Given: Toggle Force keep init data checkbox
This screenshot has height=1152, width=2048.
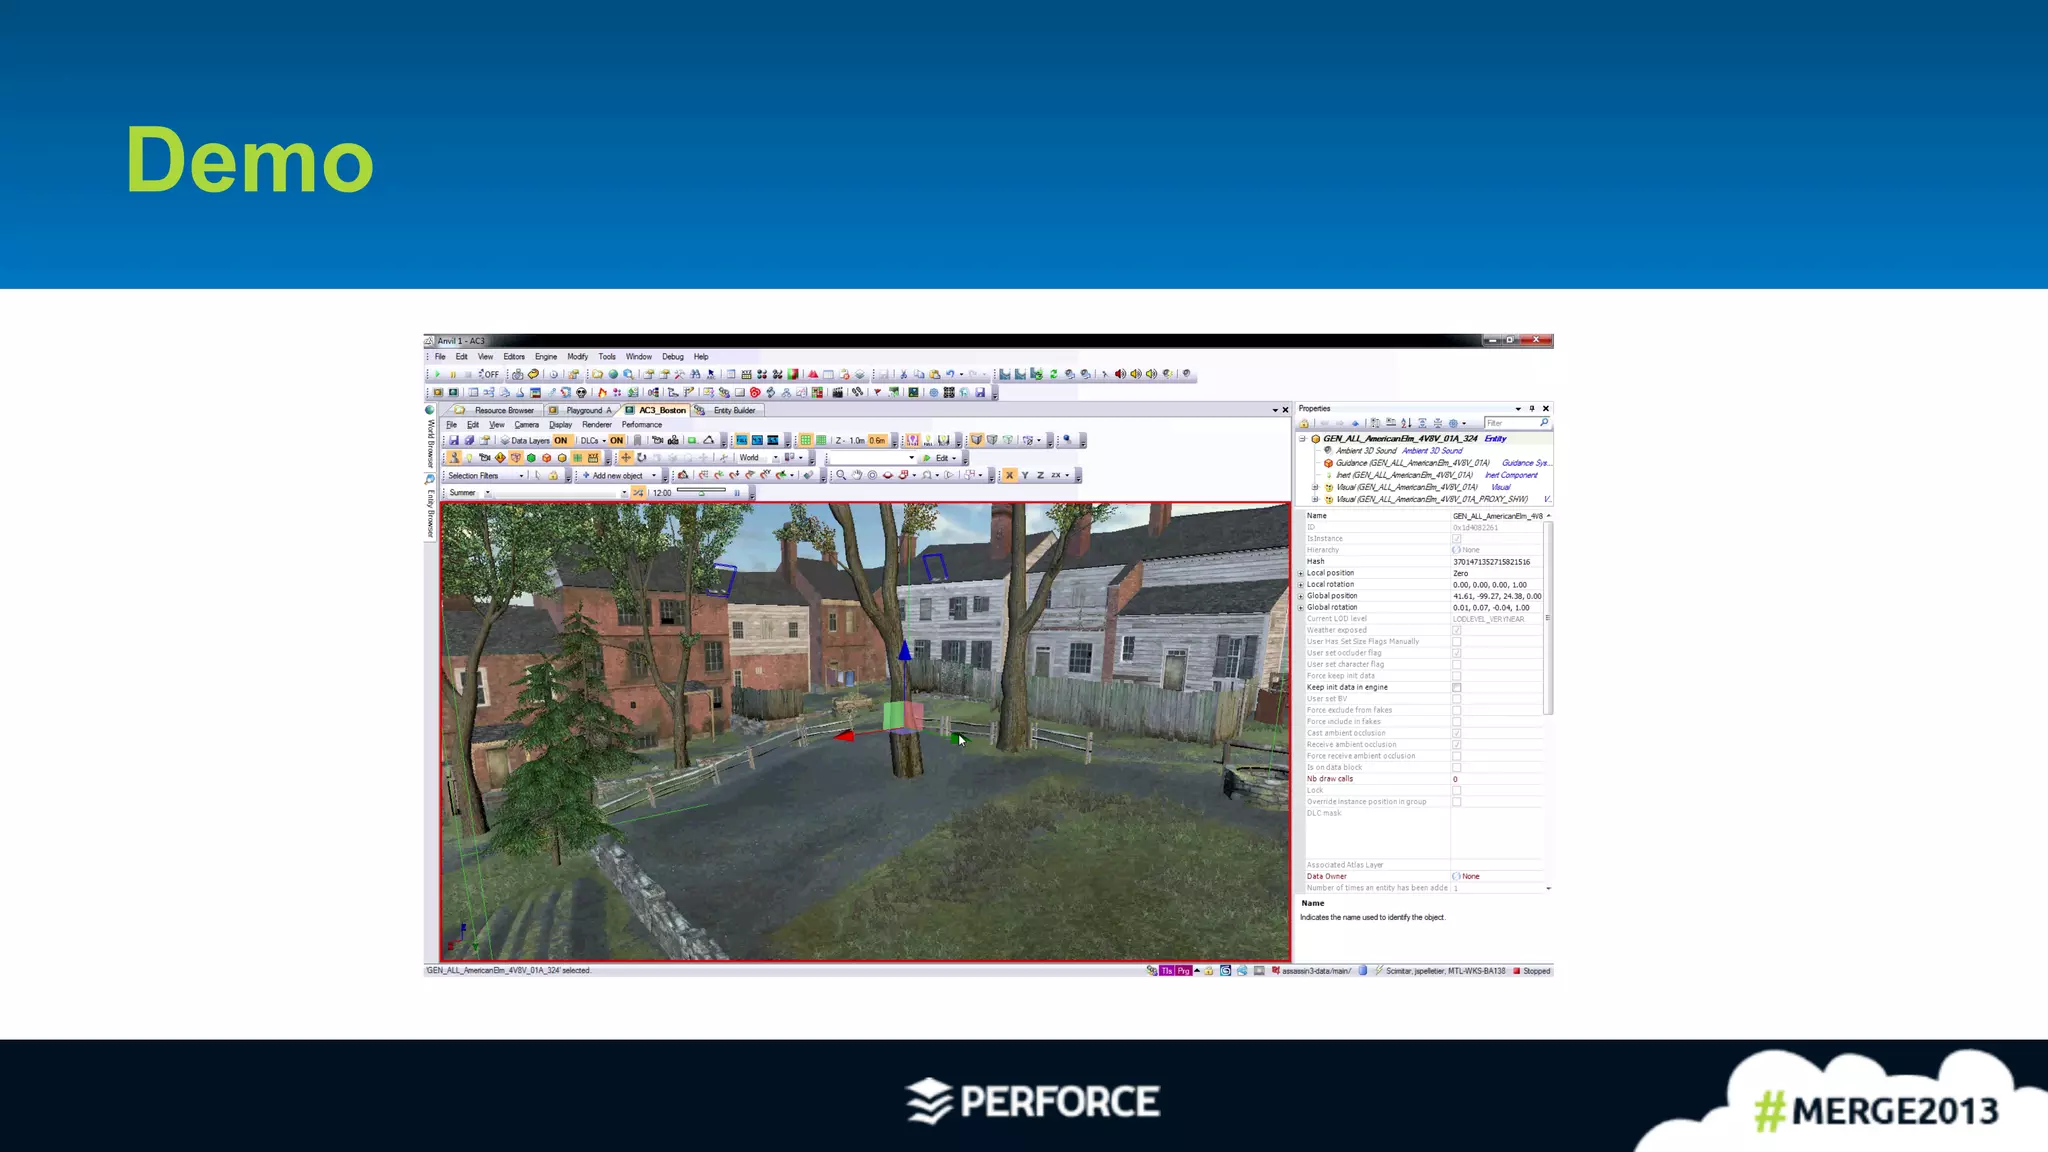Looking at the screenshot, I should [x=1456, y=676].
